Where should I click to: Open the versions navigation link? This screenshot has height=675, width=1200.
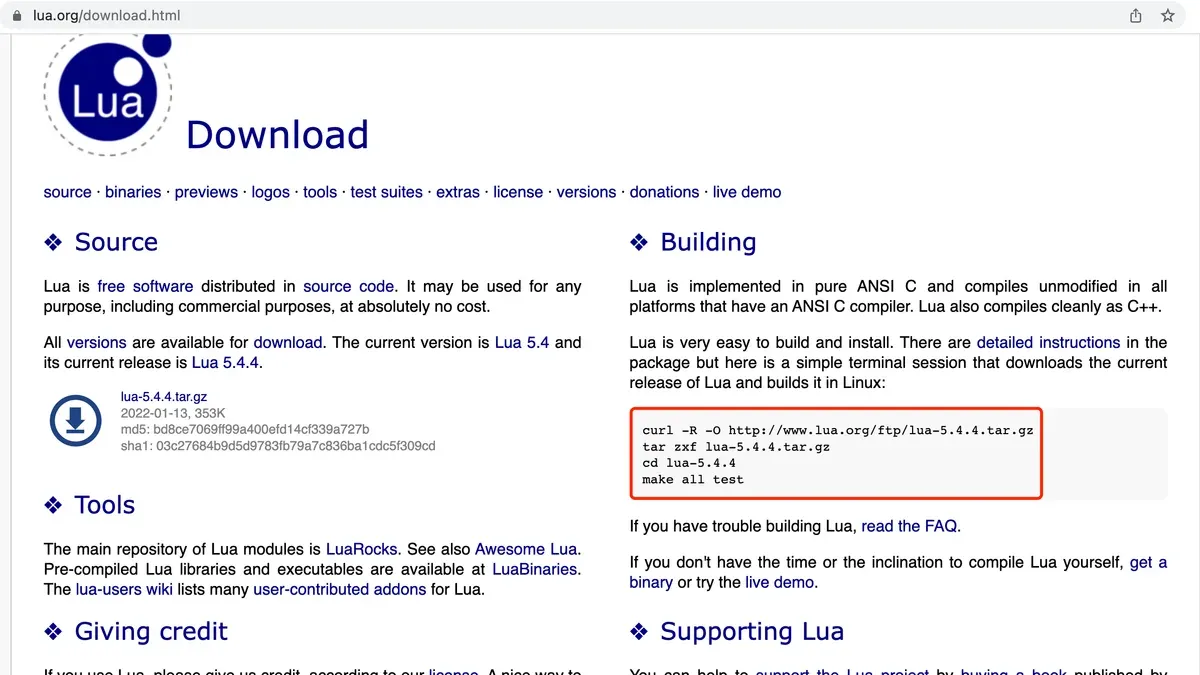click(x=586, y=192)
